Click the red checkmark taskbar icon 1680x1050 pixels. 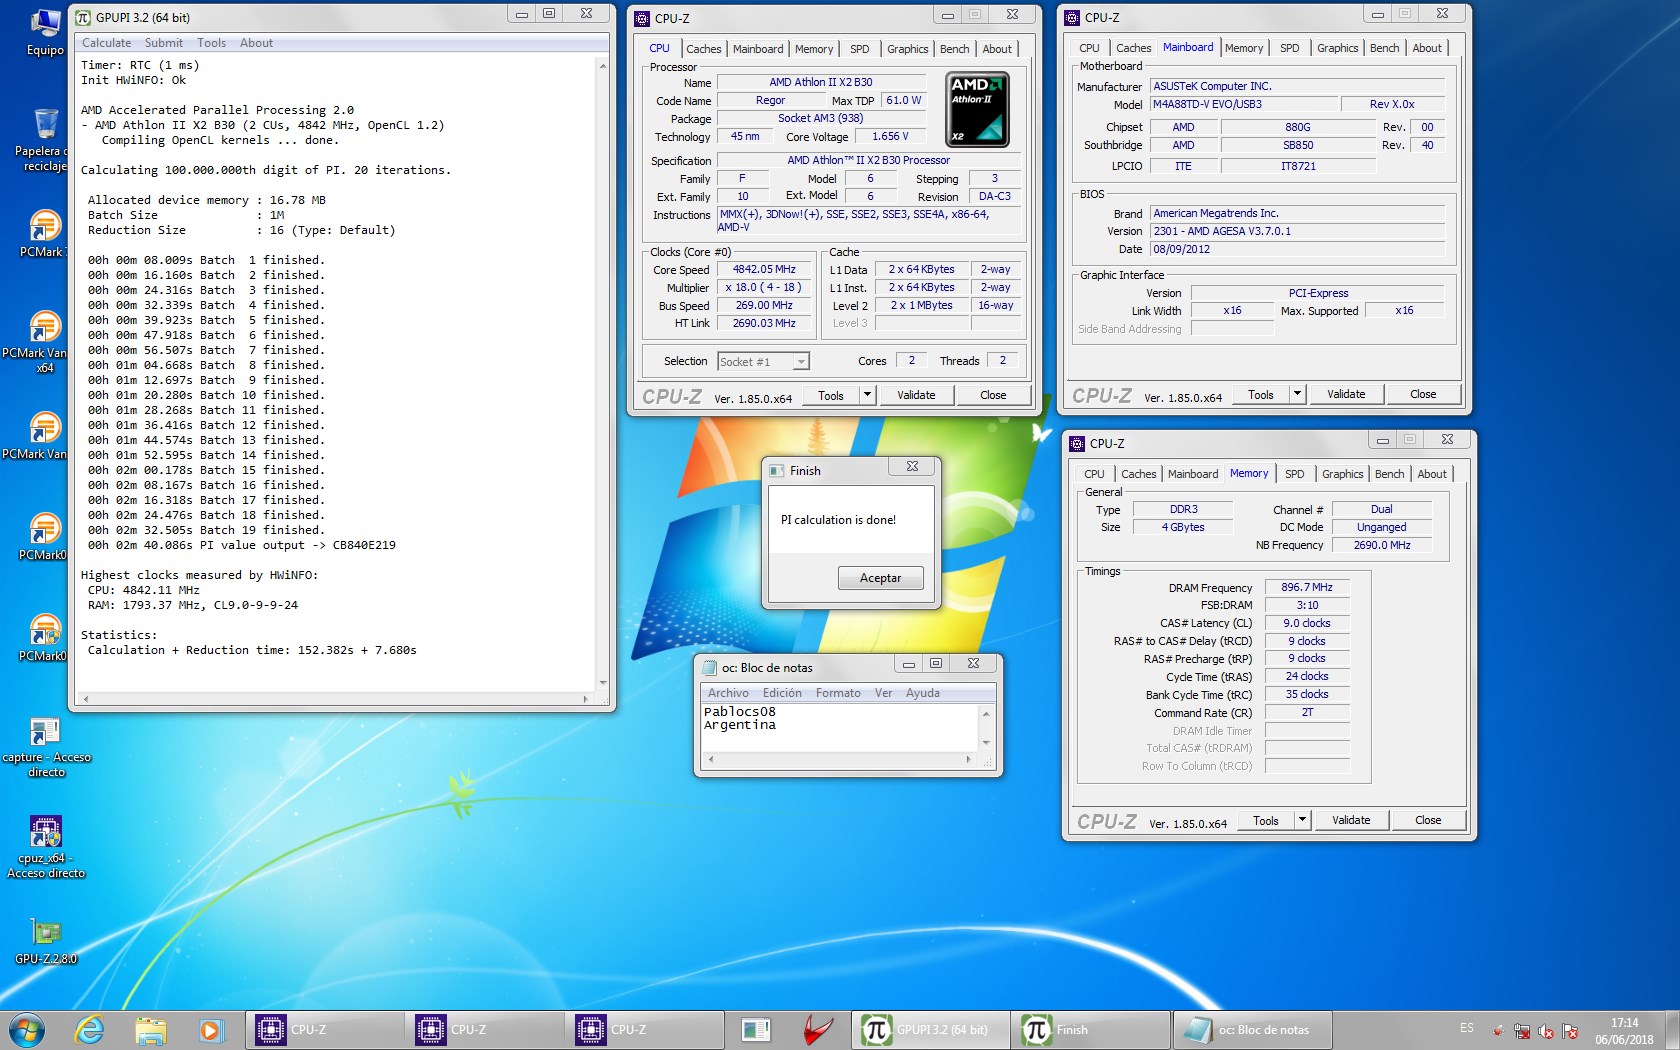pyautogui.click(x=817, y=1029)
